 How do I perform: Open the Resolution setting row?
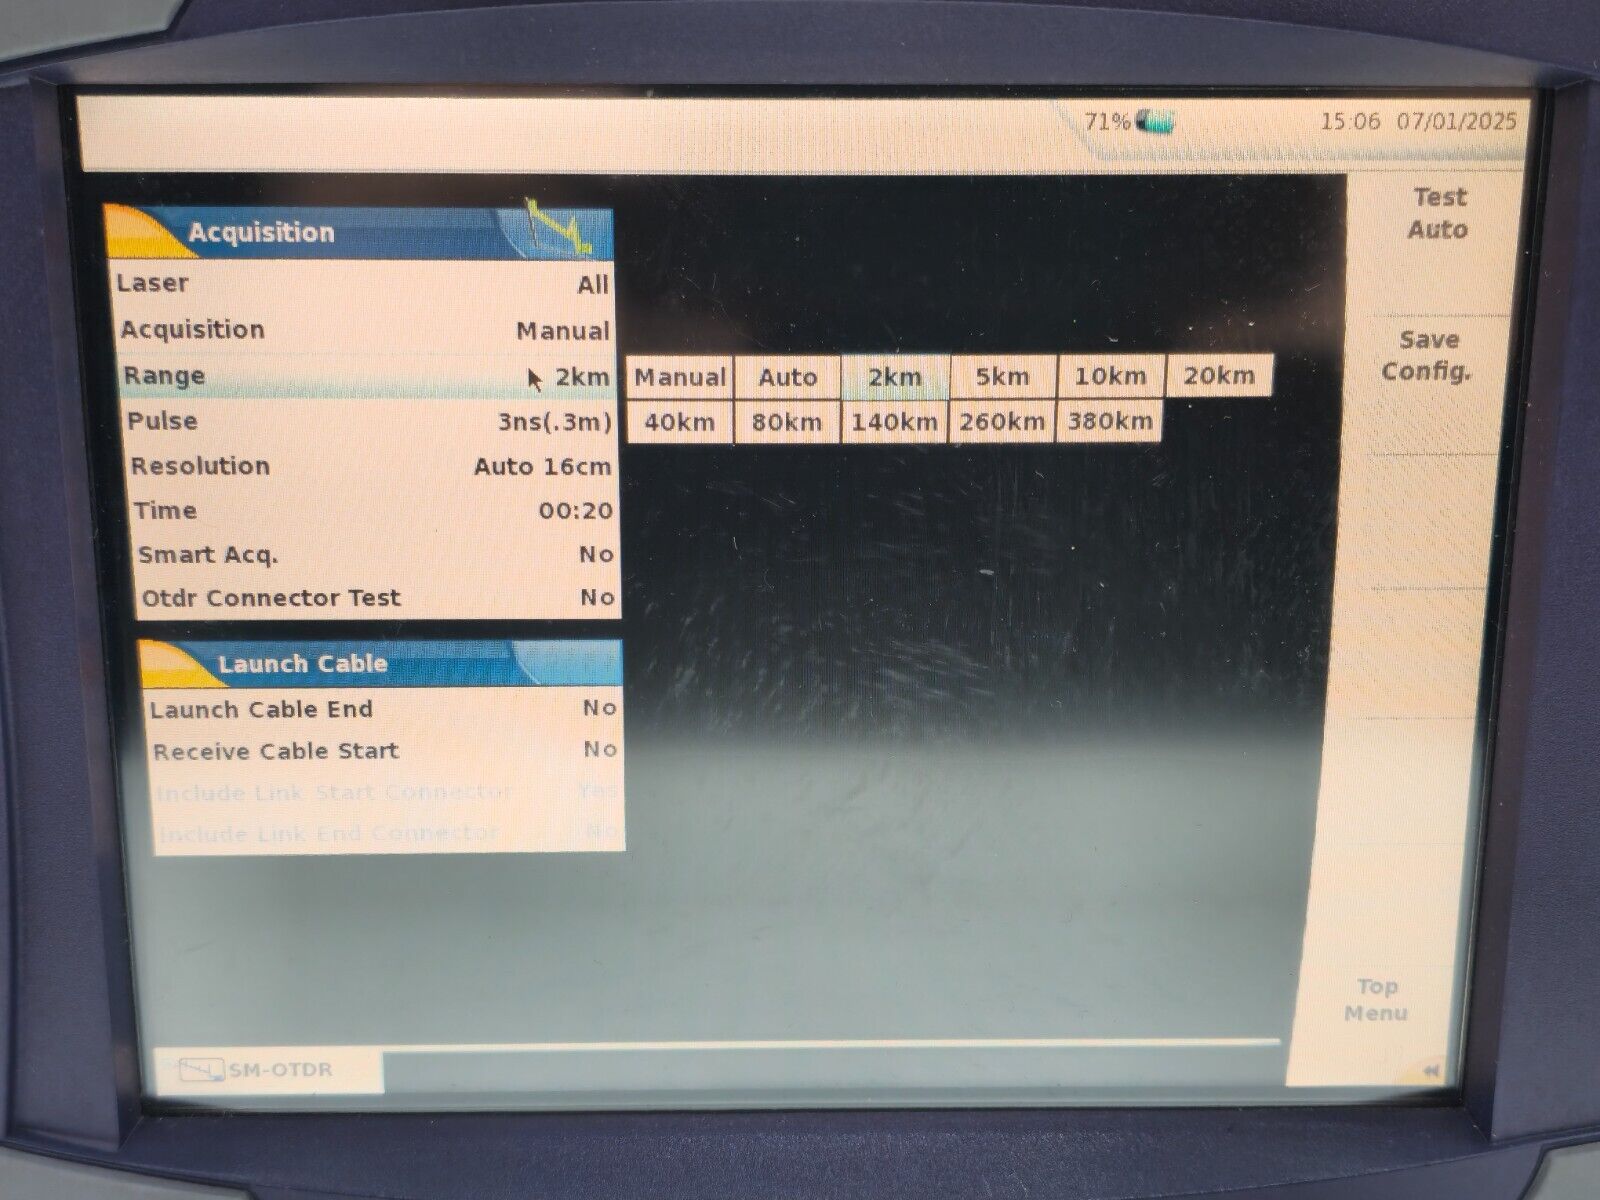click(x=370, y=466)
